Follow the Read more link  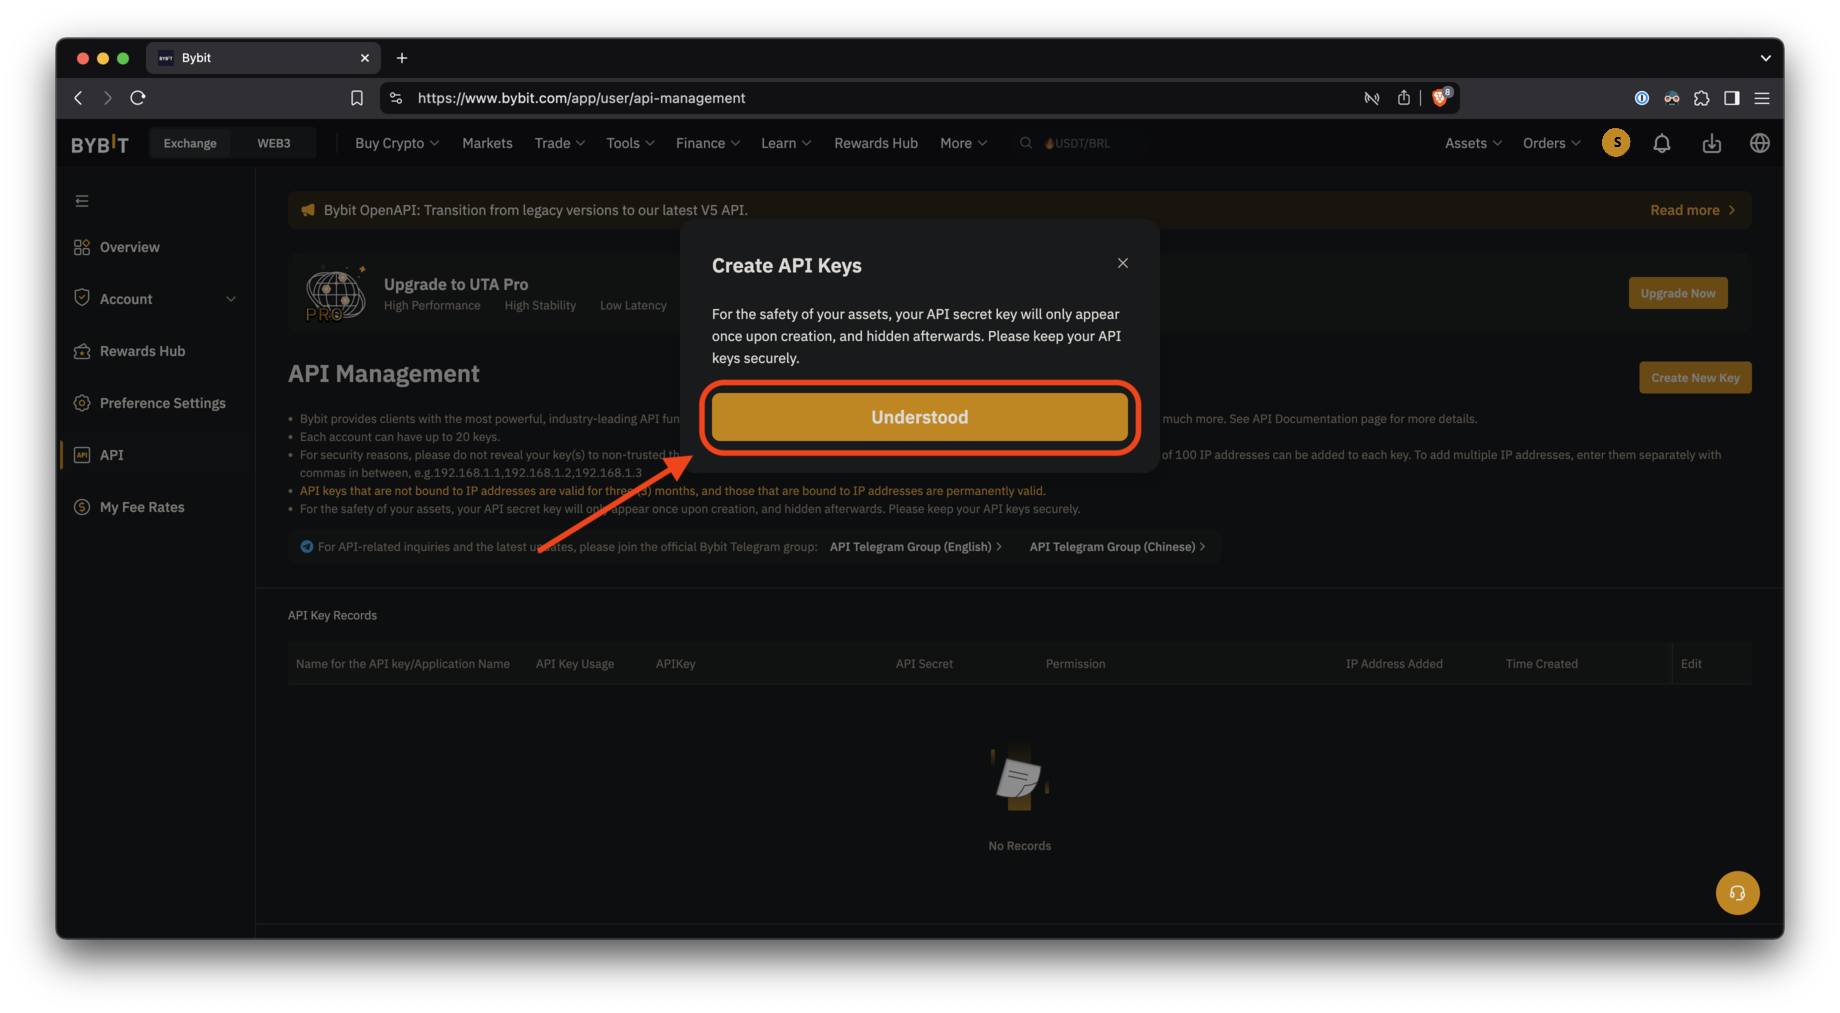coord(1692,210)
